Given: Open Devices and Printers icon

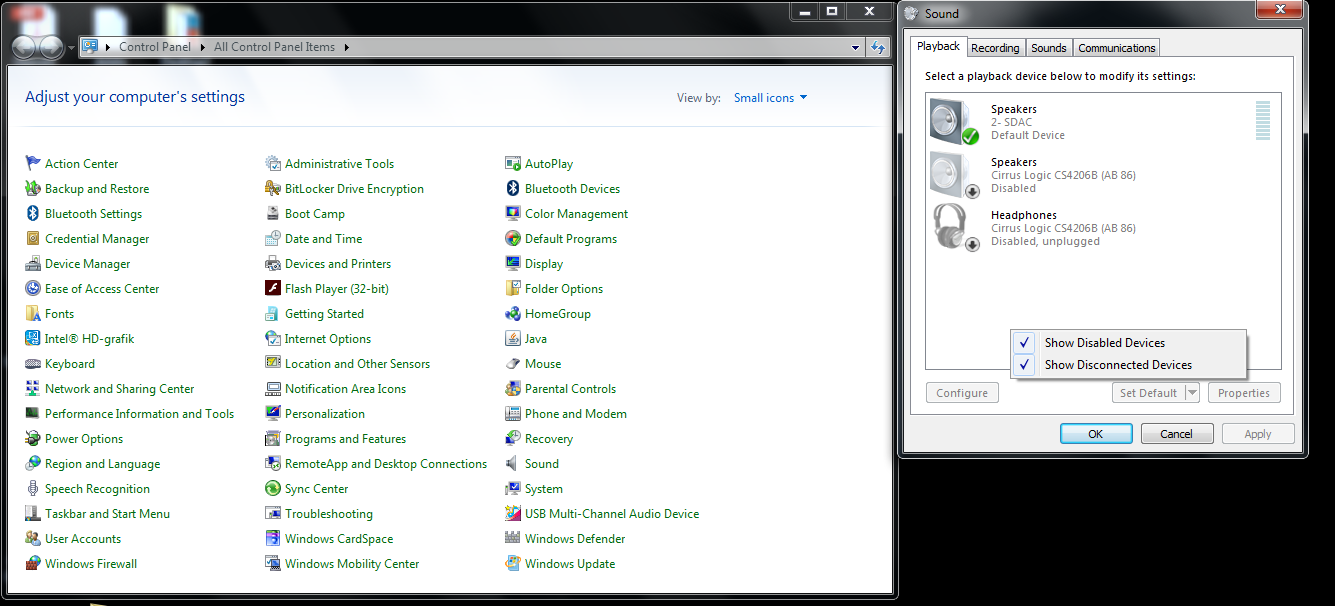Looking at the screenshot, I should pyautogui.click(x=273, y=264).
